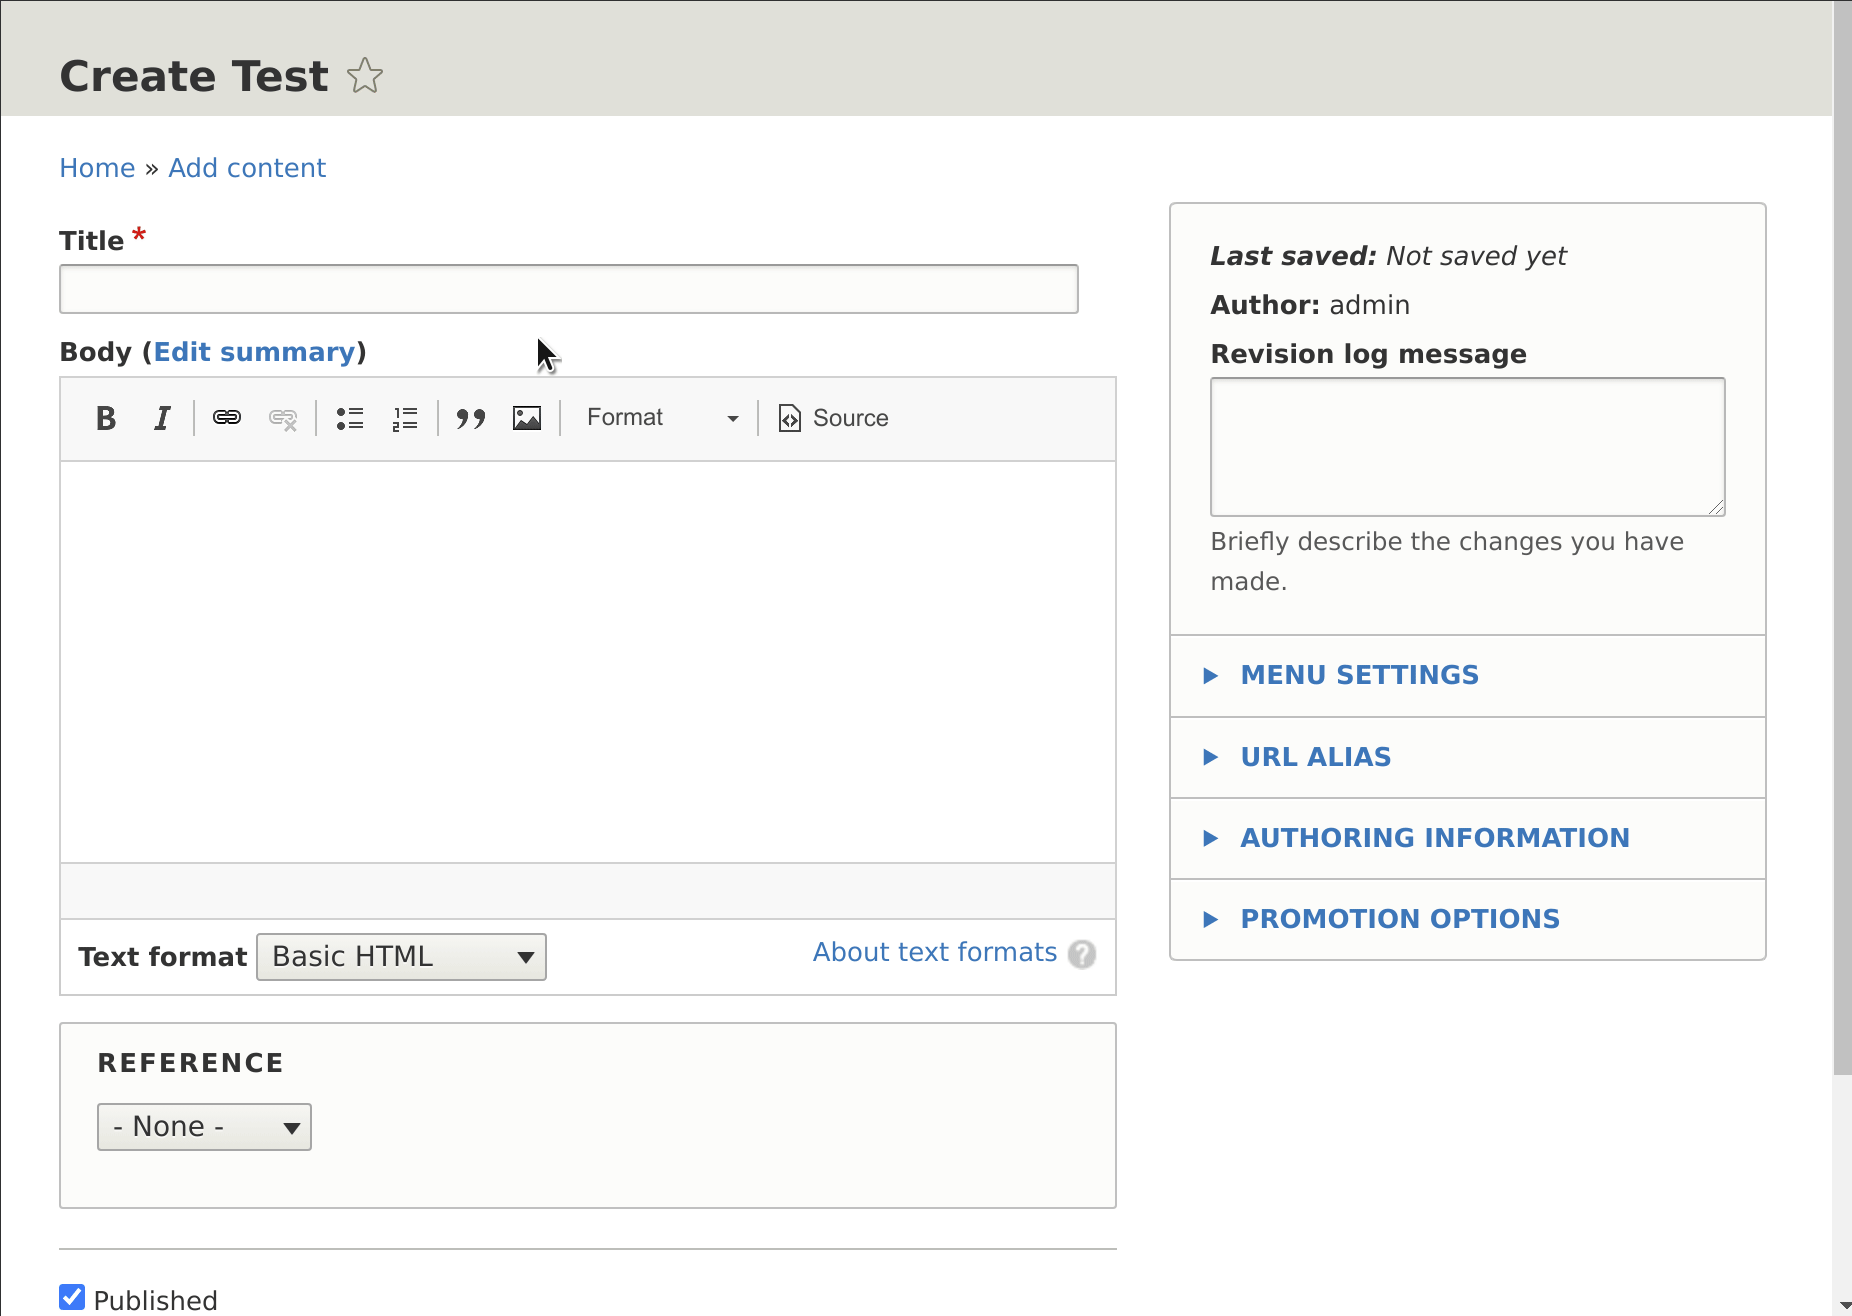Click the help icon beside About text formats
The width and height of the screenshot is (1852, 1316).
click(x=1083, y=955)
